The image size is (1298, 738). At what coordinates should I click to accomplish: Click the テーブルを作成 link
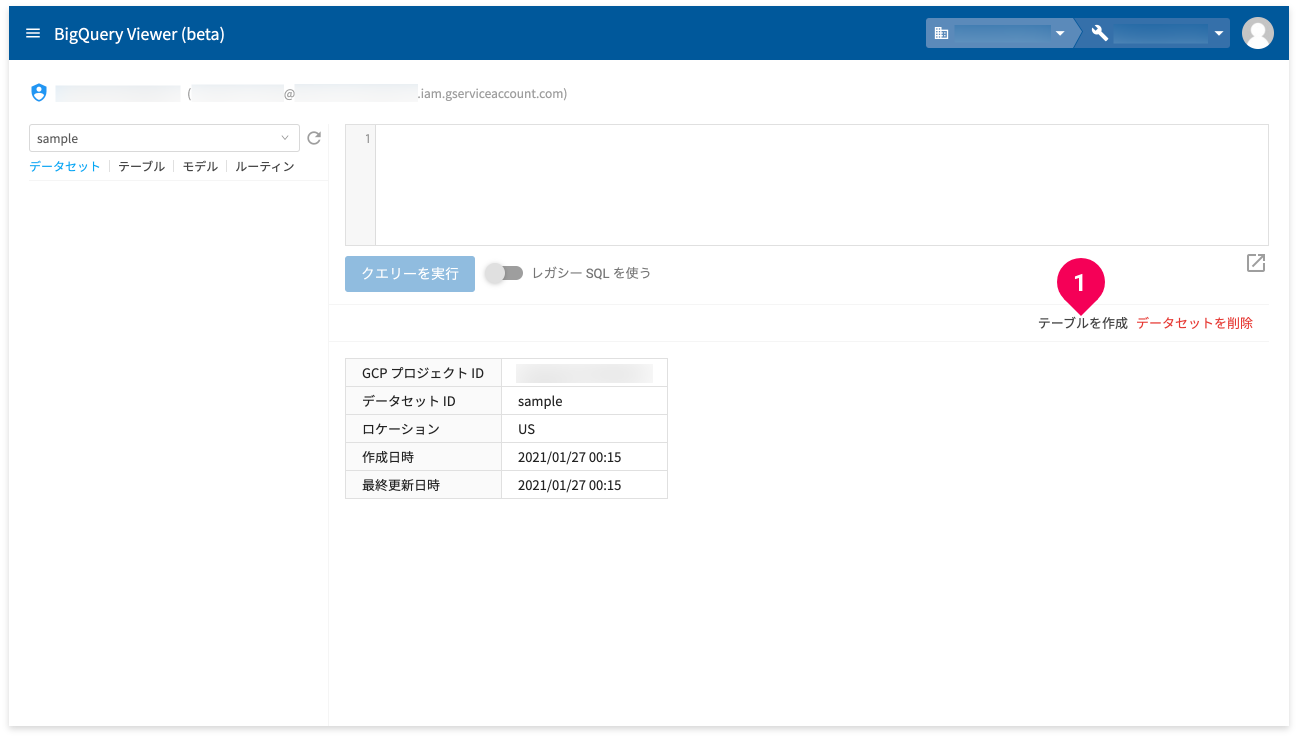pos(1082,323)
